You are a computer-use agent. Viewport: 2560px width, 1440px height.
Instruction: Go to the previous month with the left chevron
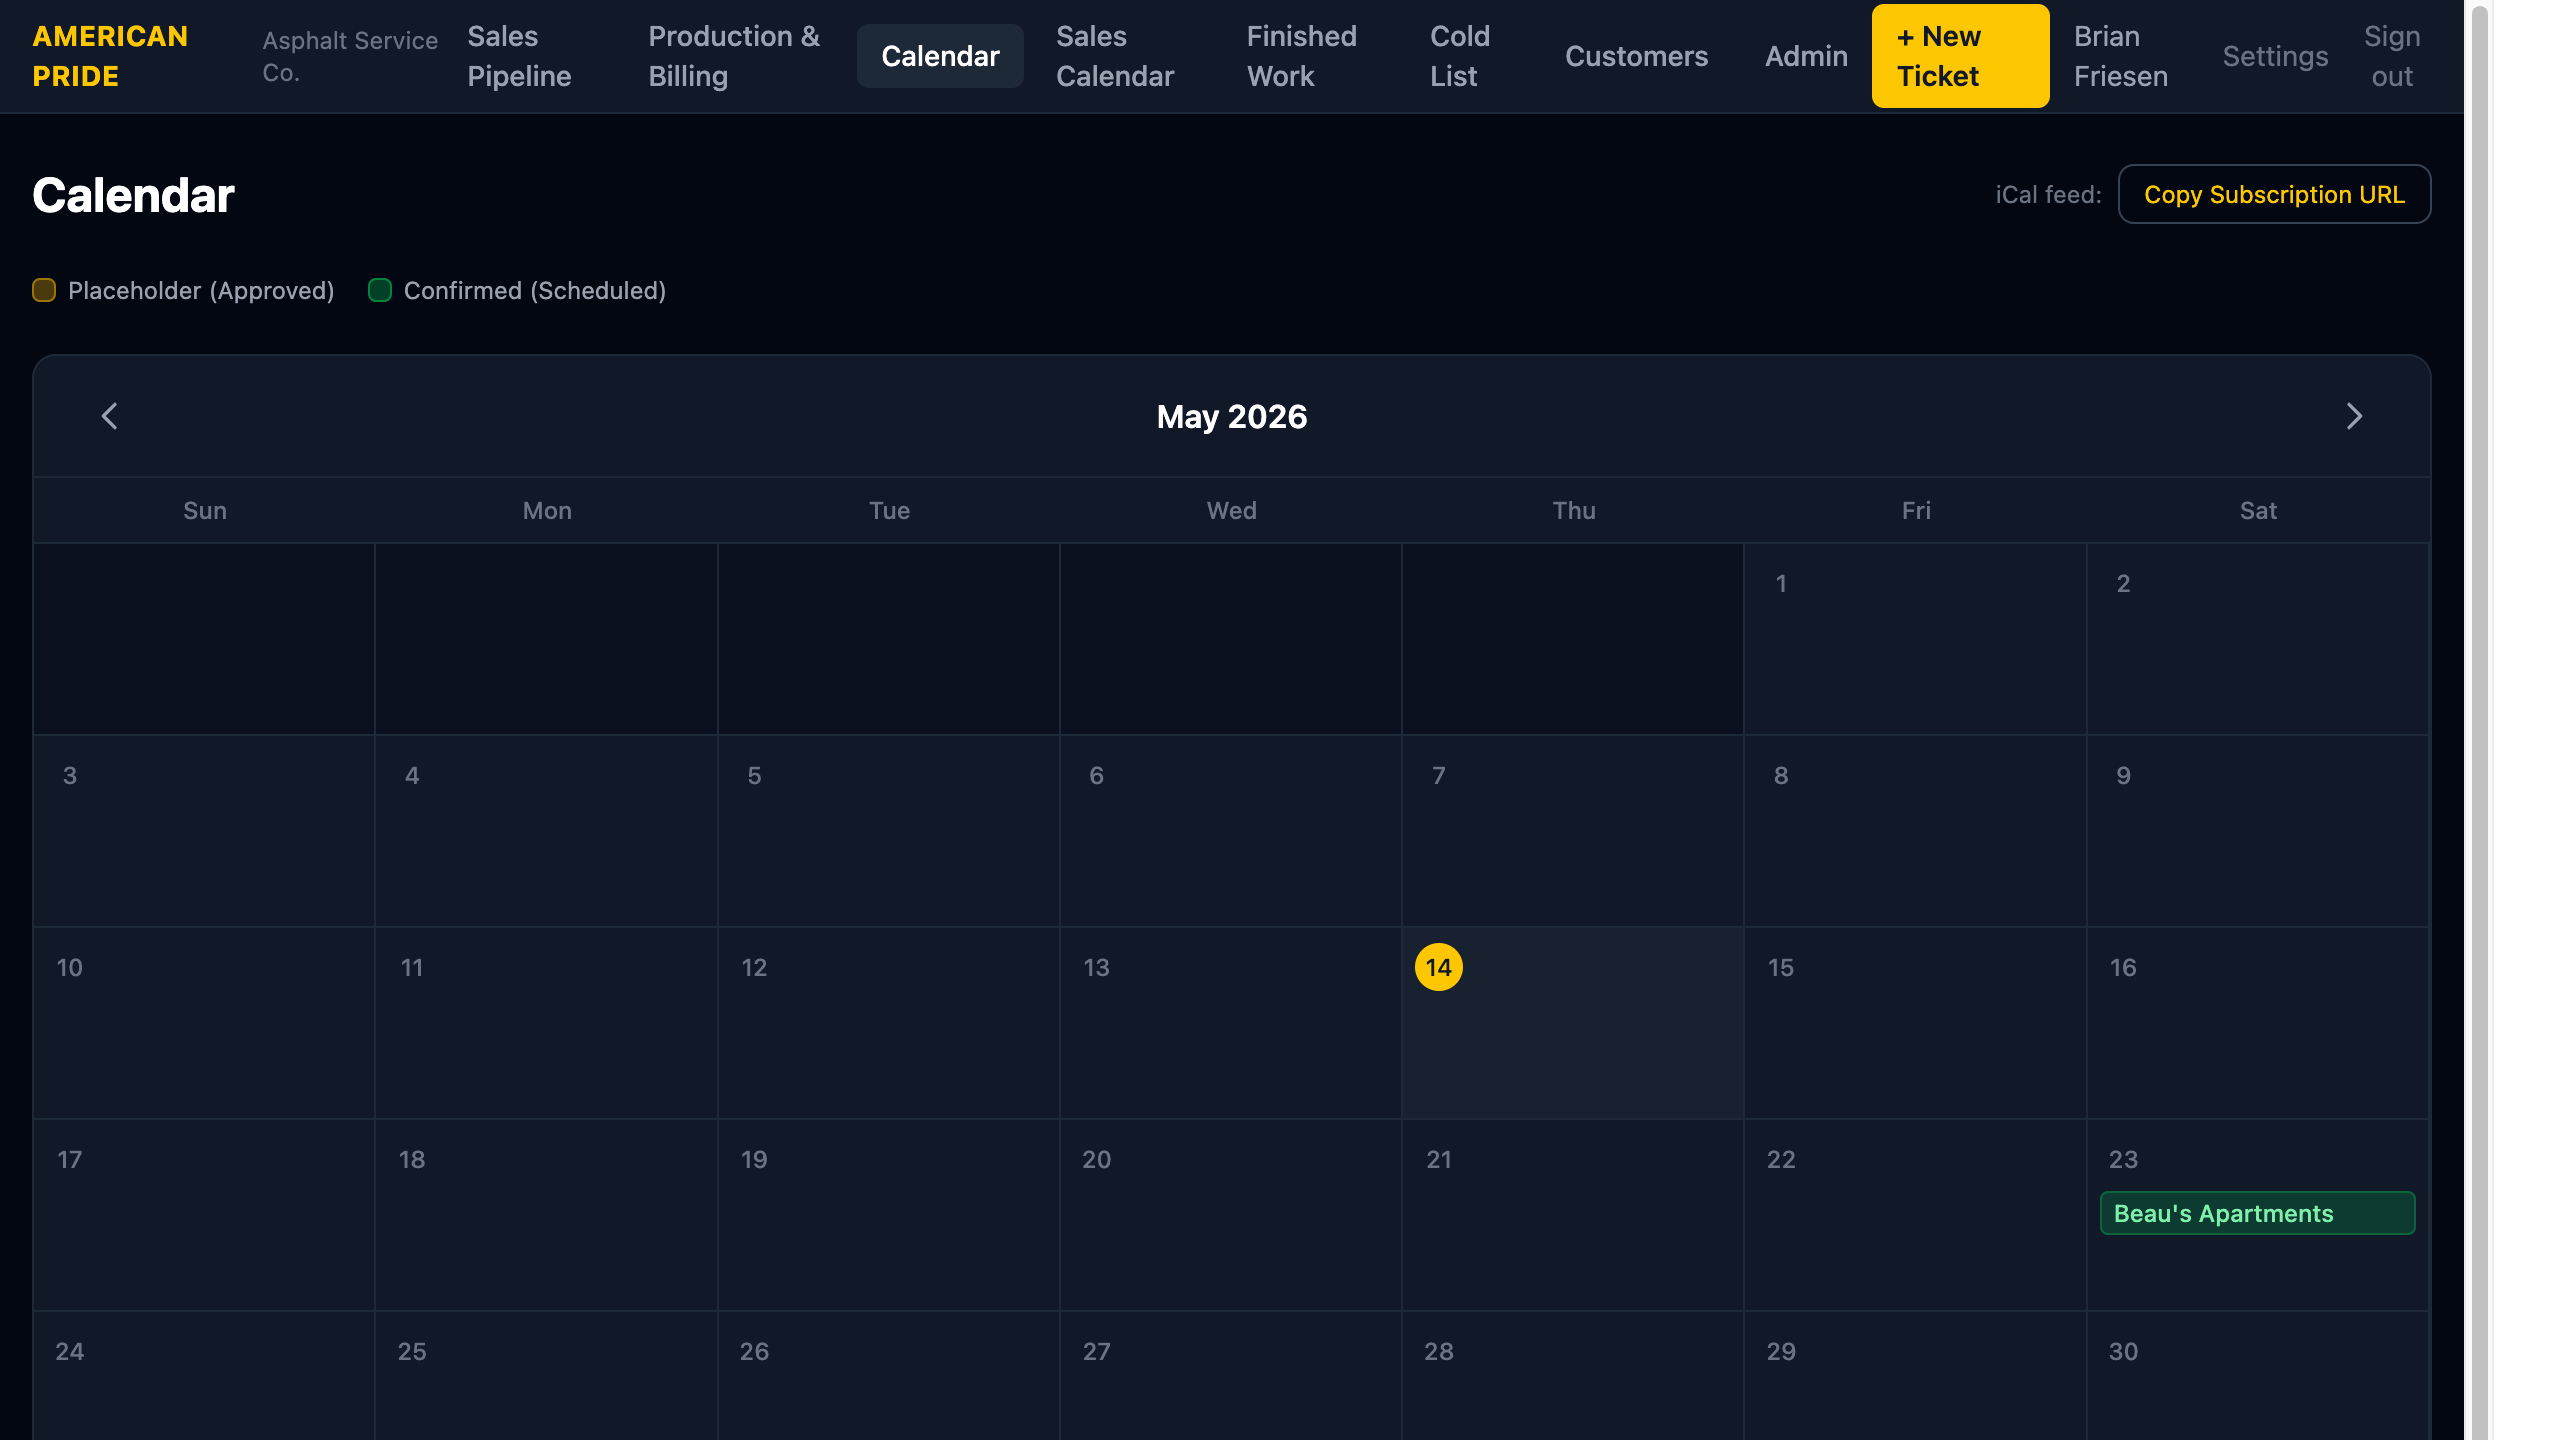pos(110,416)
